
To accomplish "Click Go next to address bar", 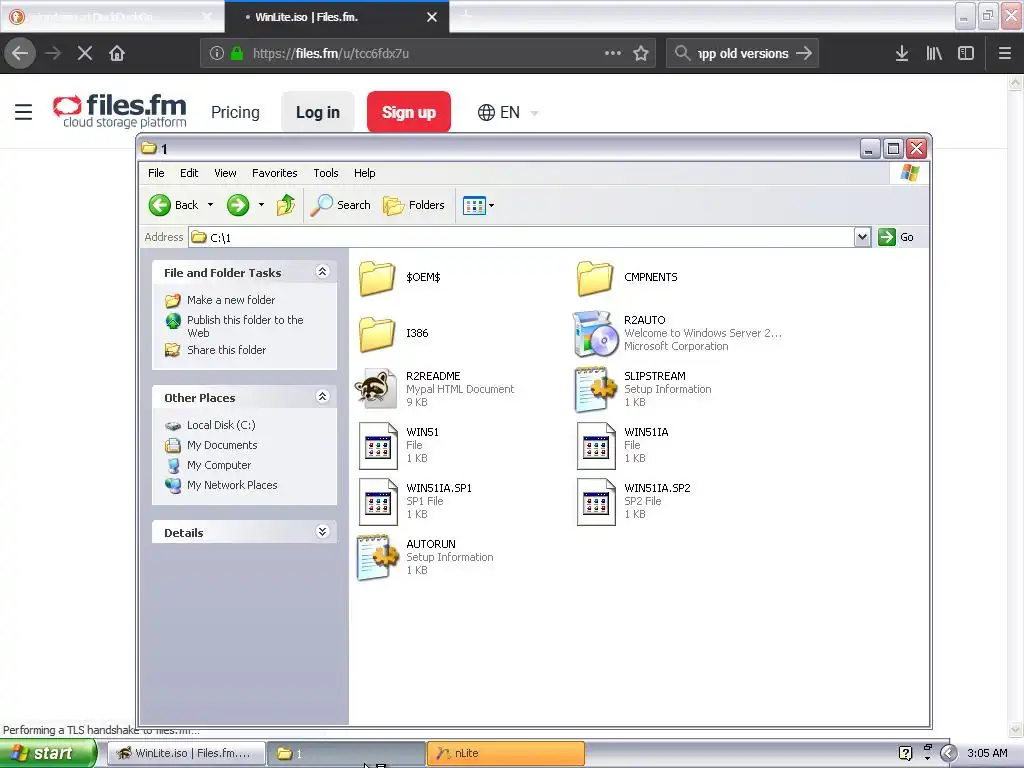I will 896,237.
